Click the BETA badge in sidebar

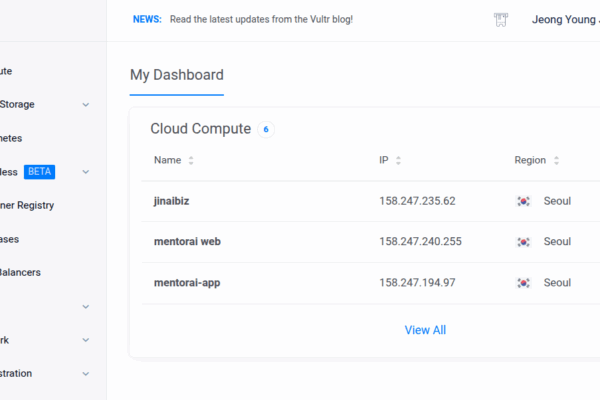[x=39, y=172]
